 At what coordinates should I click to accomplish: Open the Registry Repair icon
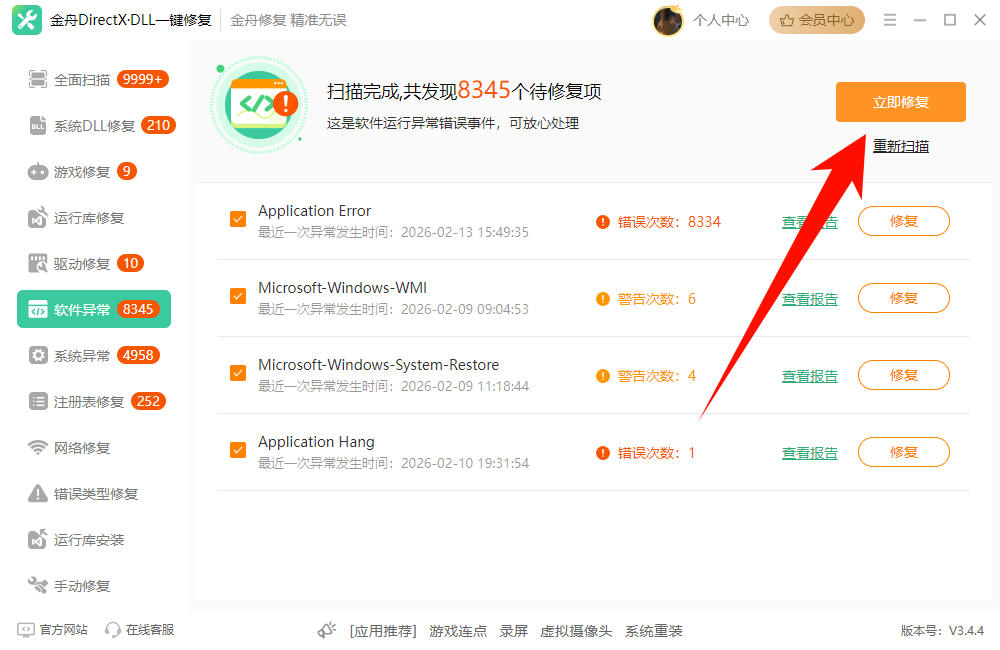(x=38, y=402)
